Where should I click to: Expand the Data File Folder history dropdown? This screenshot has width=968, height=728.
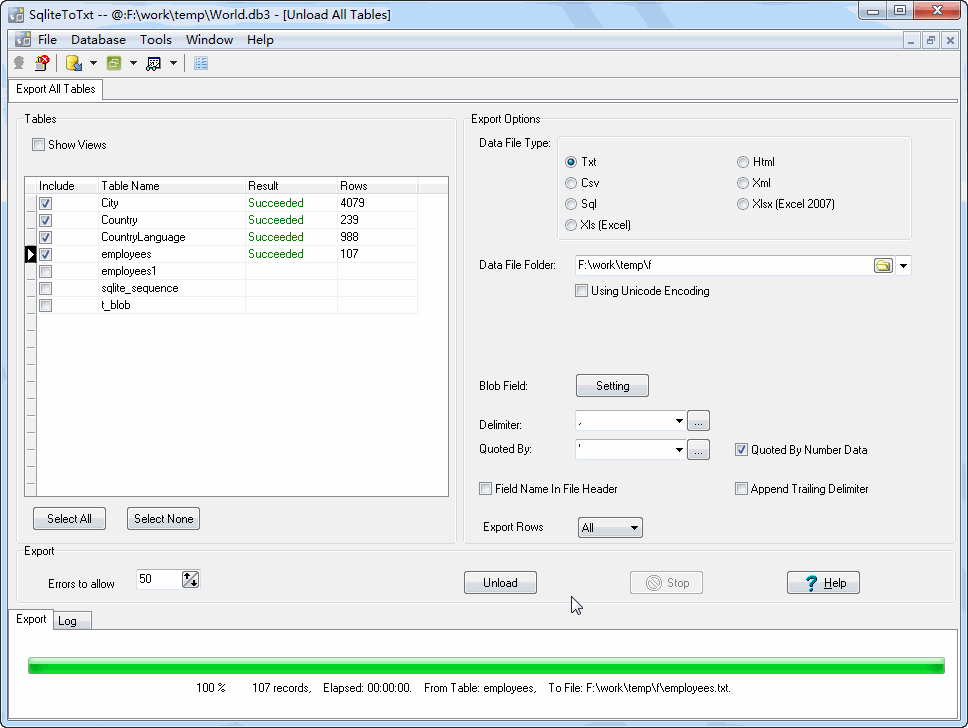click(904, 266)
